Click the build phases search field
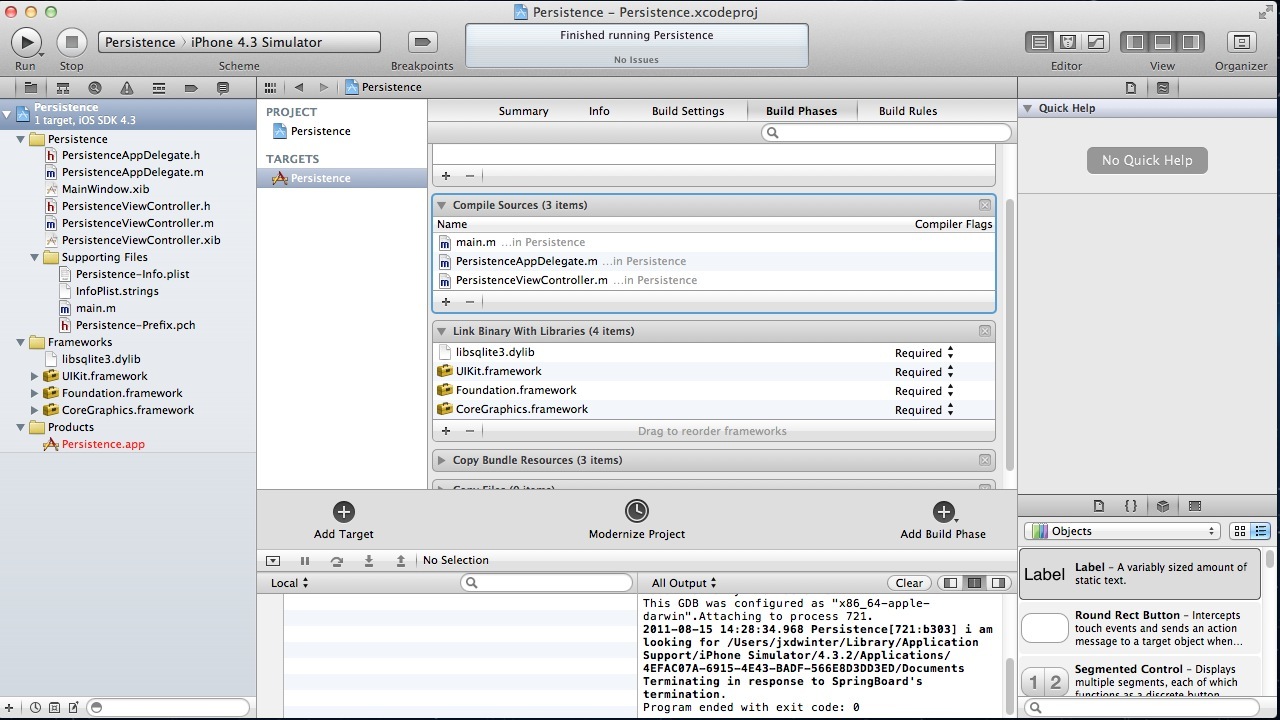The width and height of the screenshot is (1280, 720). (x=886, y=132)
